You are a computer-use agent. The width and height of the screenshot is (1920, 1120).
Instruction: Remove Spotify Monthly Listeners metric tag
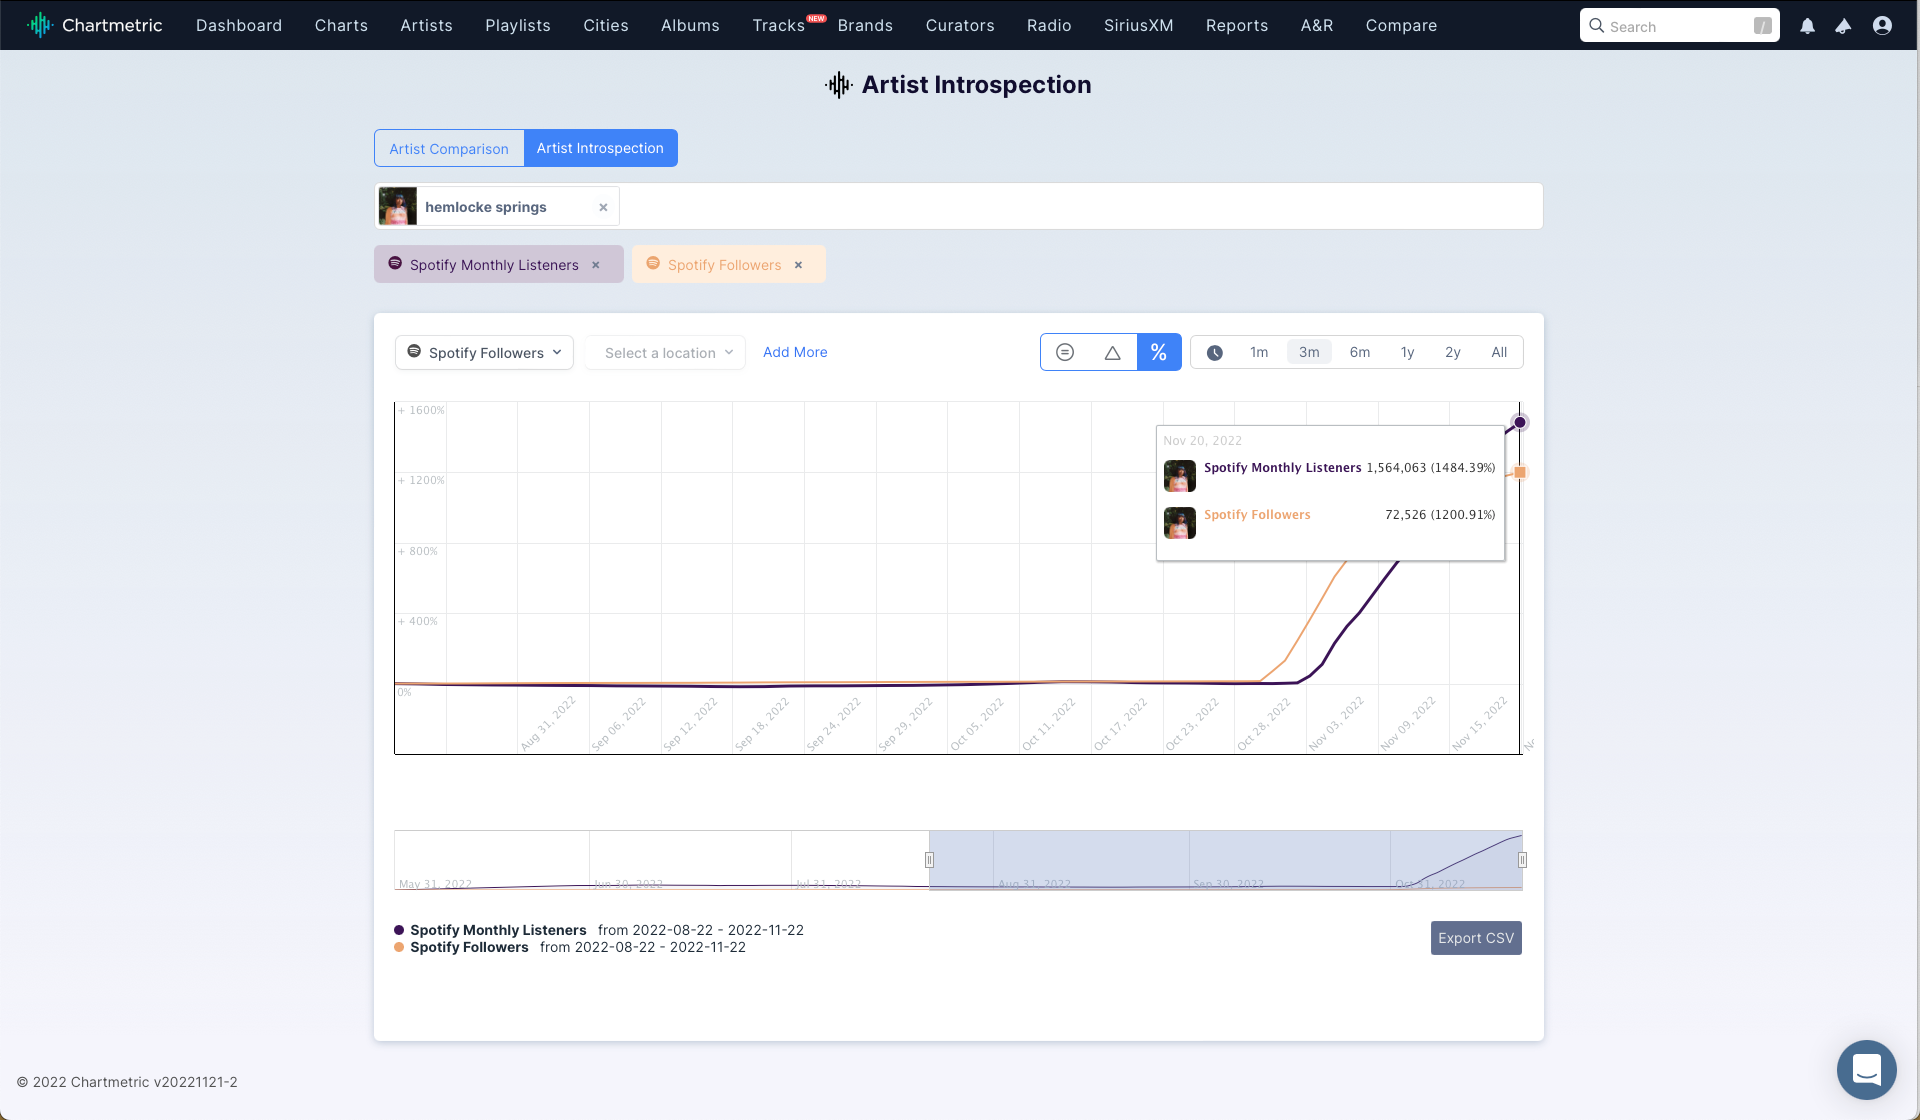tap(596, 265)
